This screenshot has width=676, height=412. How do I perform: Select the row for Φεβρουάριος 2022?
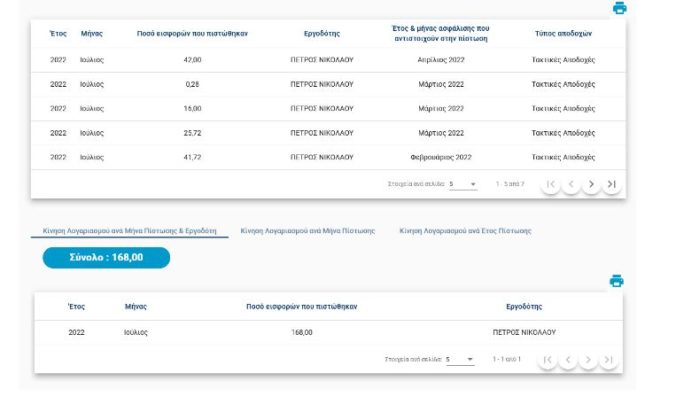click(330, 157)
